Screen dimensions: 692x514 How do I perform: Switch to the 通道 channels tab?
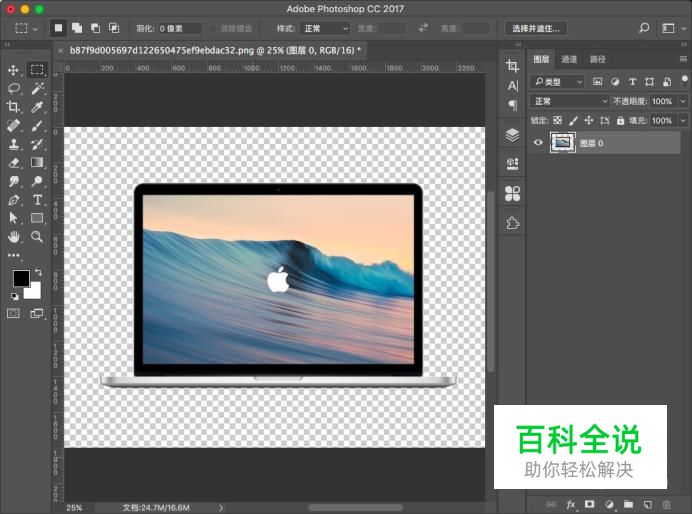[569, 59]
